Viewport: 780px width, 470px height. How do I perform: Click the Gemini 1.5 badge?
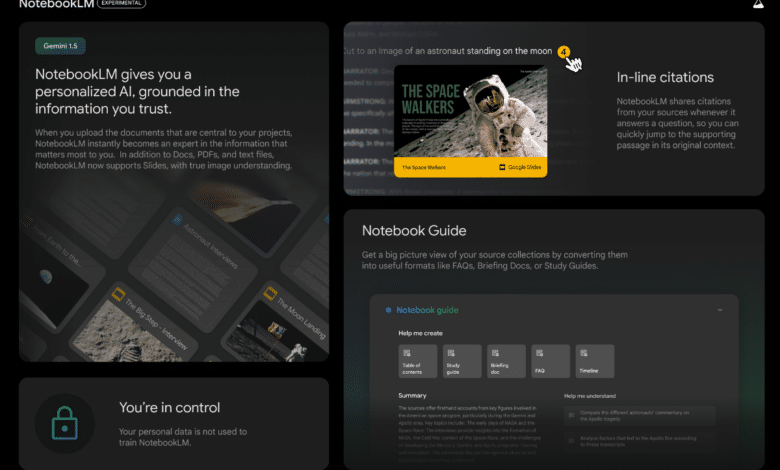coord(62,46)
